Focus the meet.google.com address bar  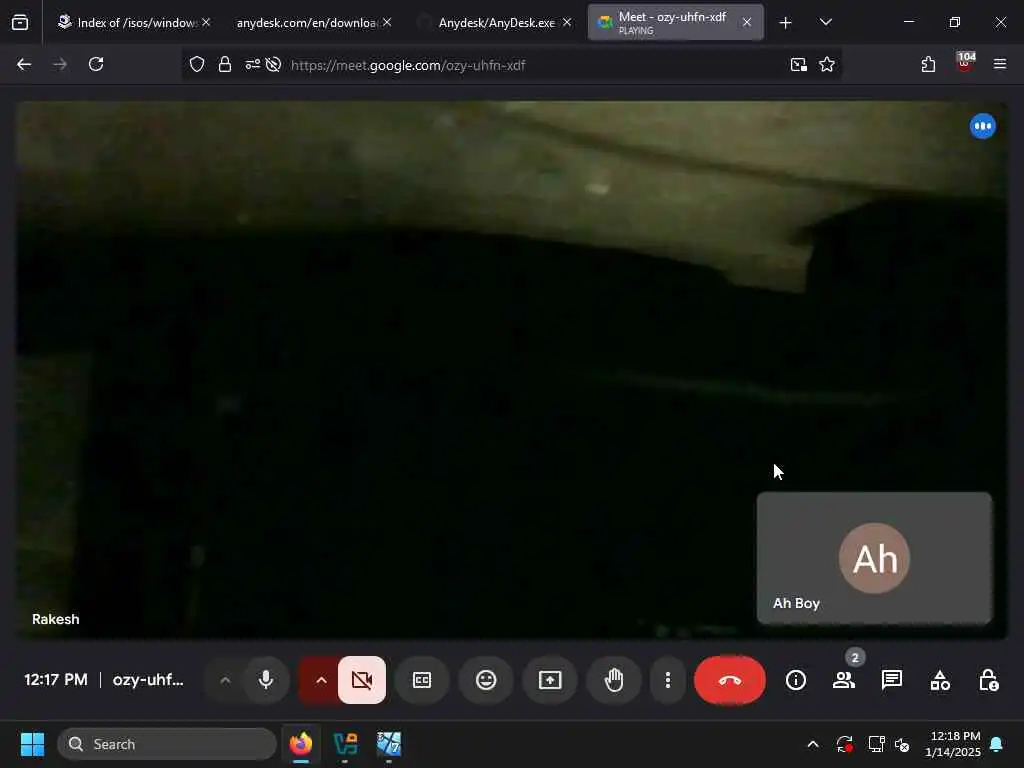[x=511, y=65]
